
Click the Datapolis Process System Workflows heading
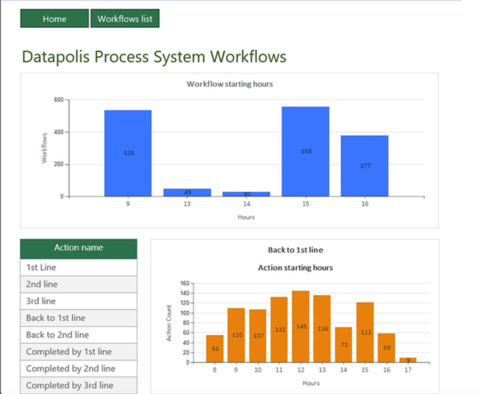pos(154,57)
